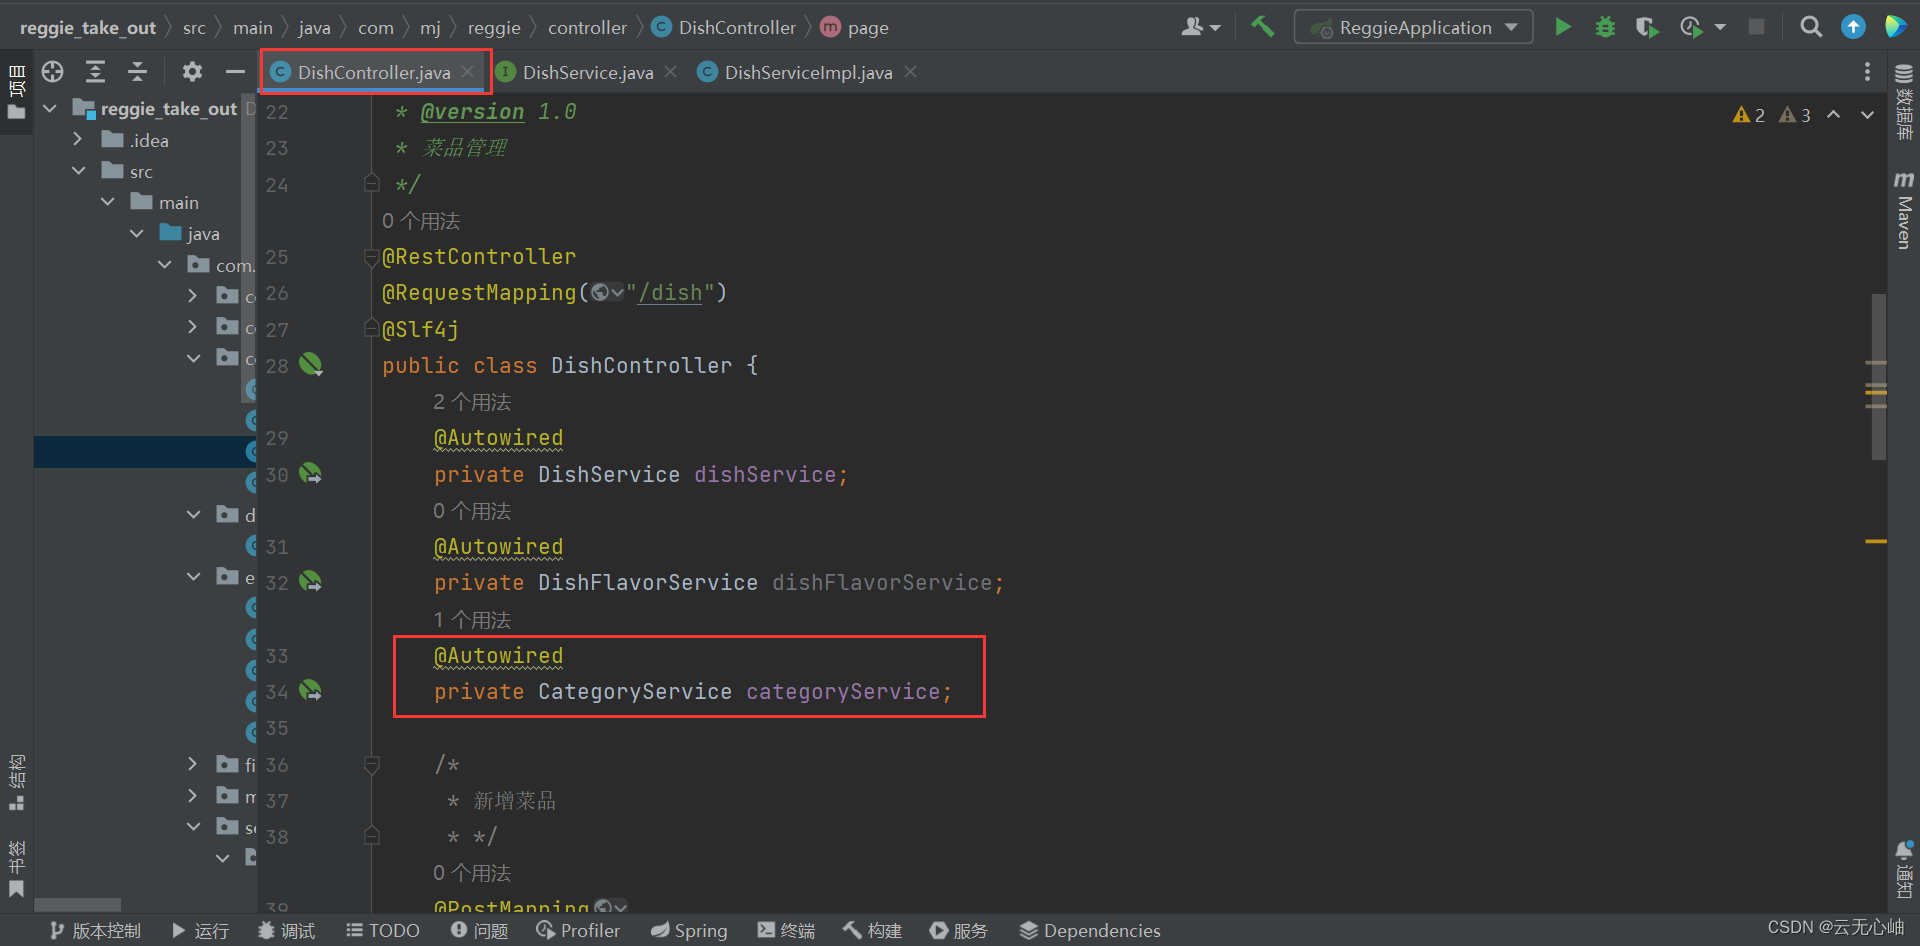The image size is (1920, 946).
Task: Open the Database tool window icon
Action: tap(1904, 100)
